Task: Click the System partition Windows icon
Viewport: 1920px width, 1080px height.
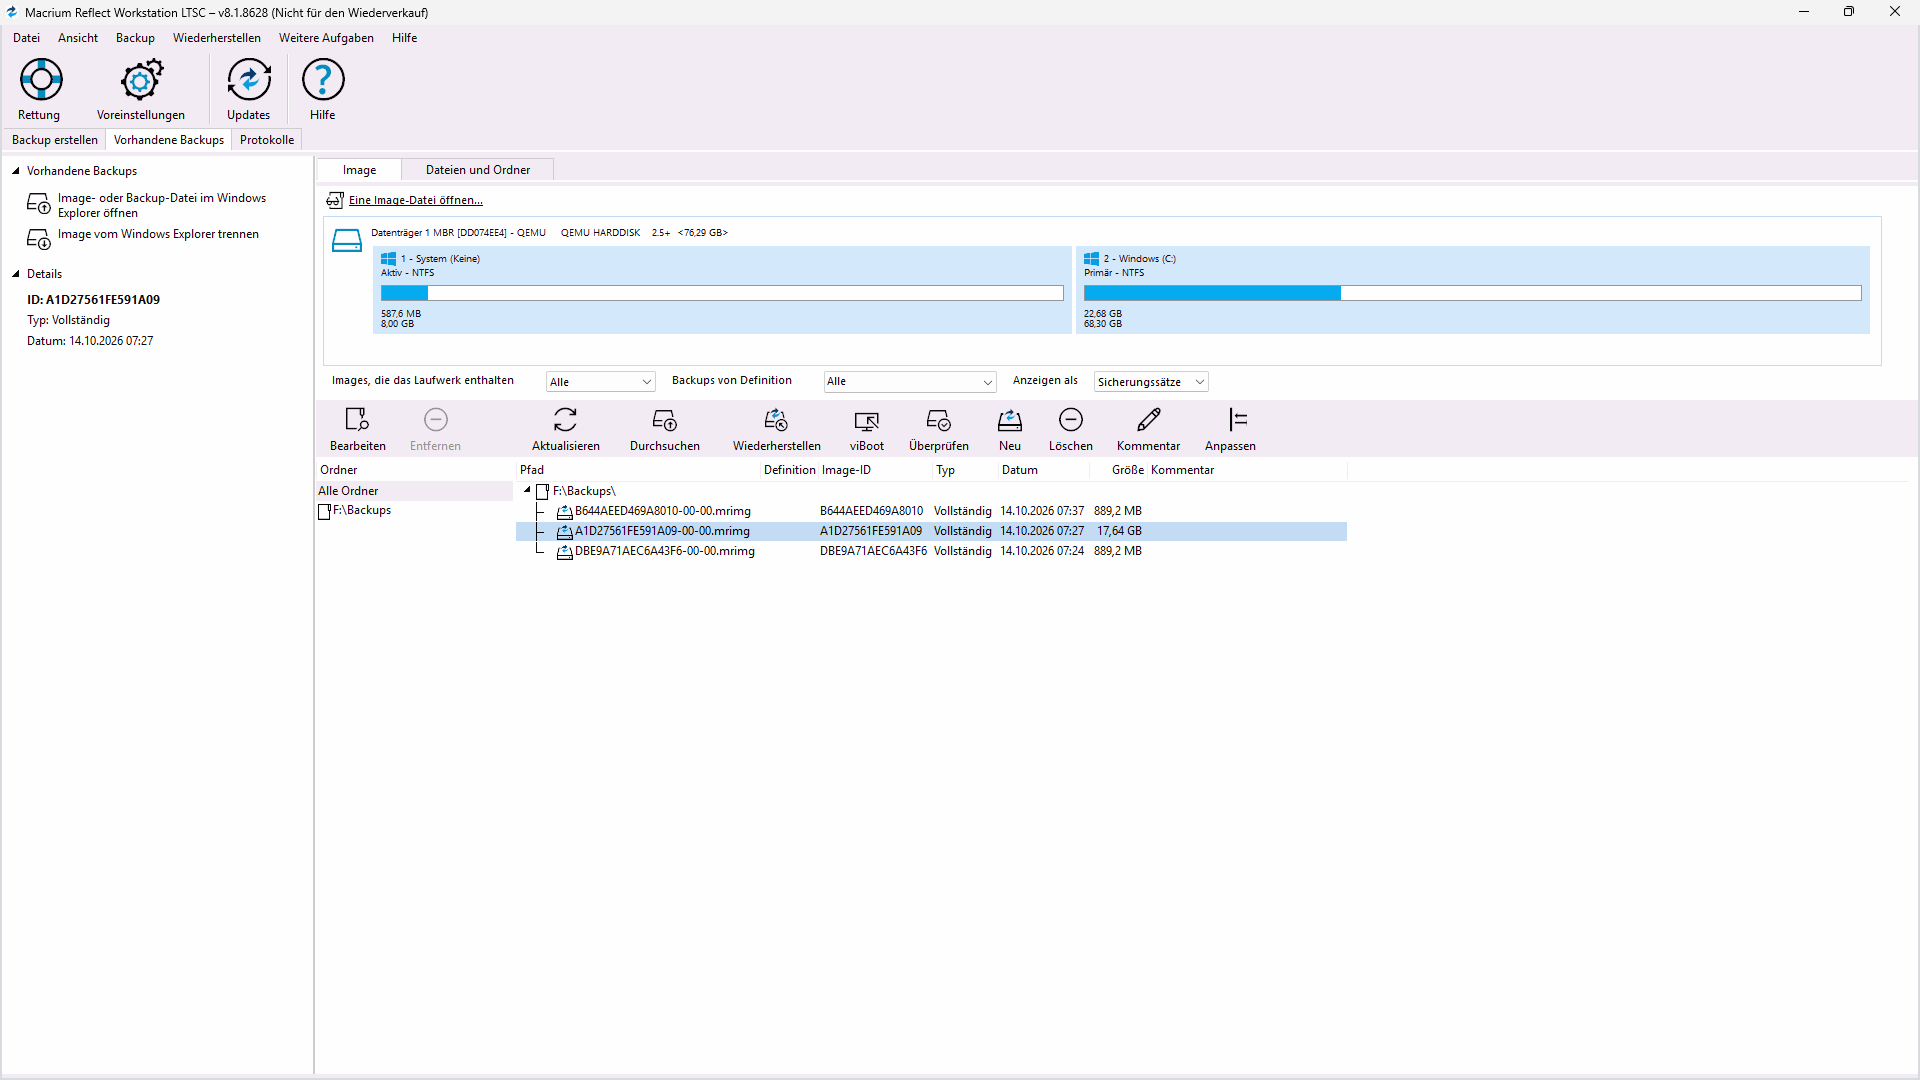Action: [x=389, y=259]
